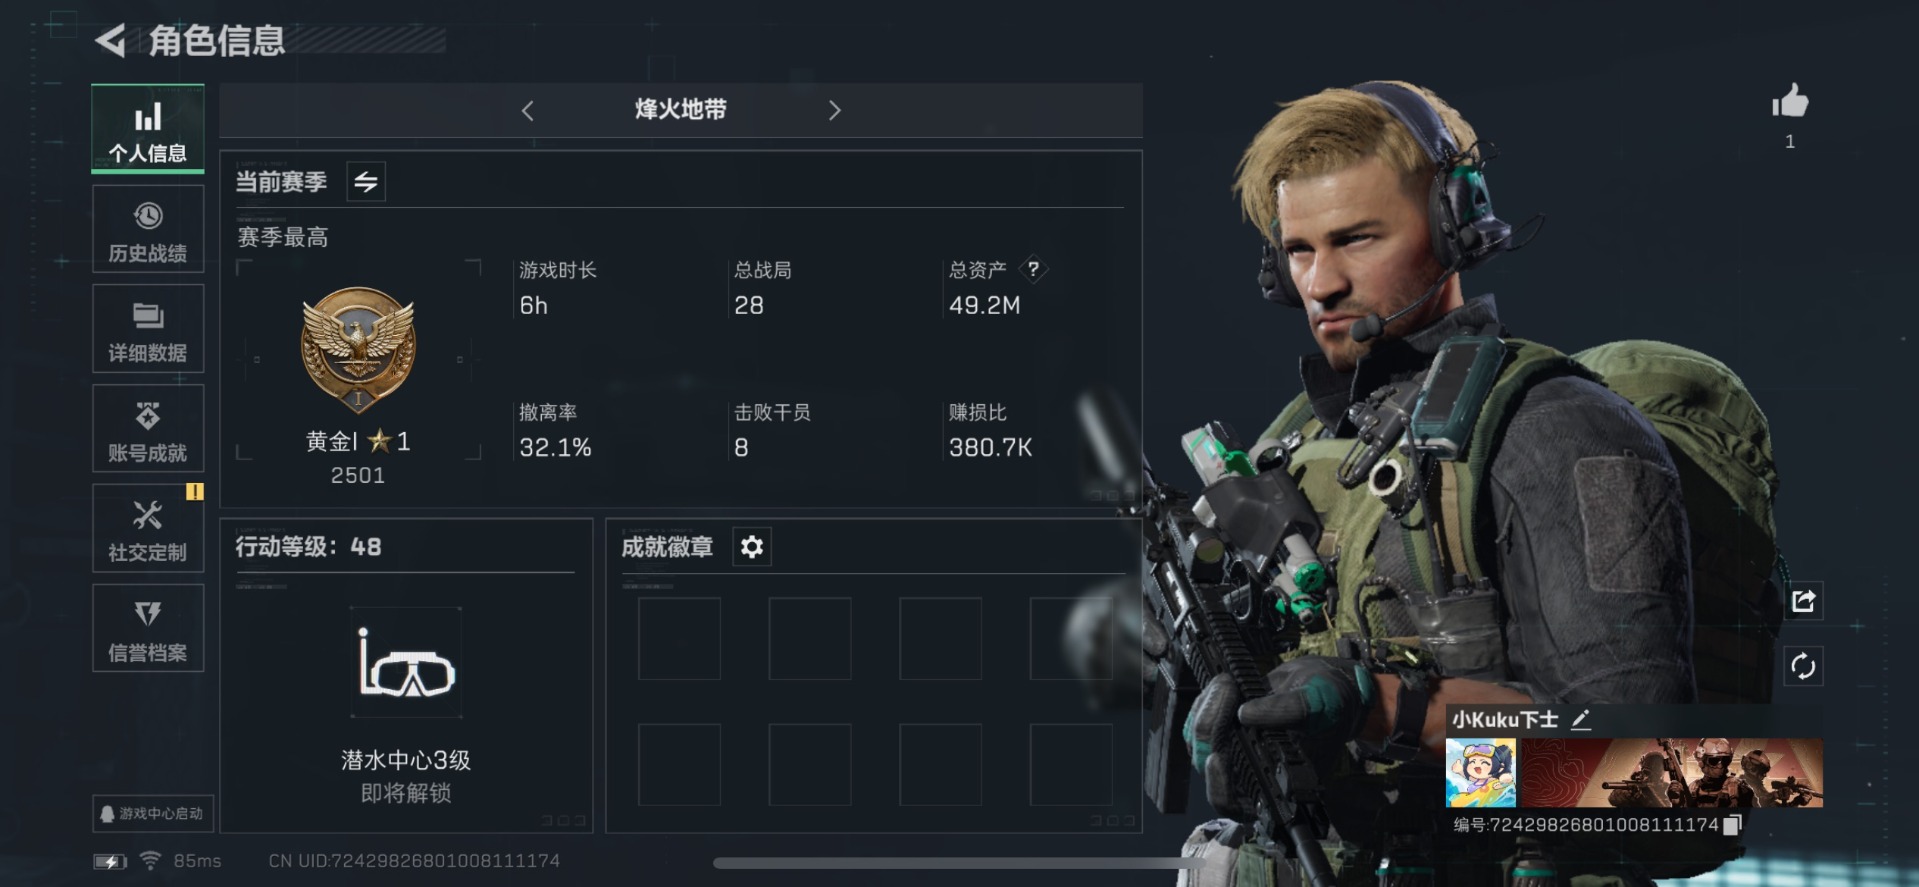Screen dimensions: 1919x887
Task: Share the character profile
Action: (1804, 601)
